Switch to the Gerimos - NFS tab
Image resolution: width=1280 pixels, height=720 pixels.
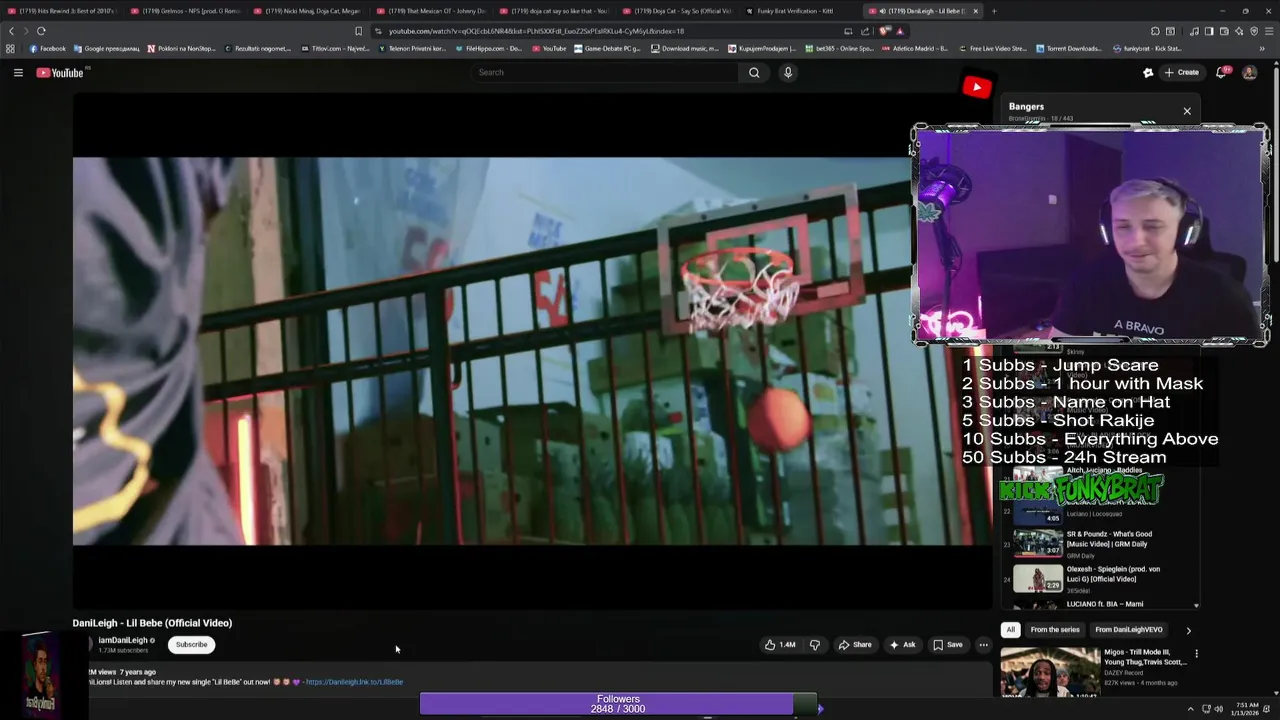pyautogui.click(x=185, y=11)
